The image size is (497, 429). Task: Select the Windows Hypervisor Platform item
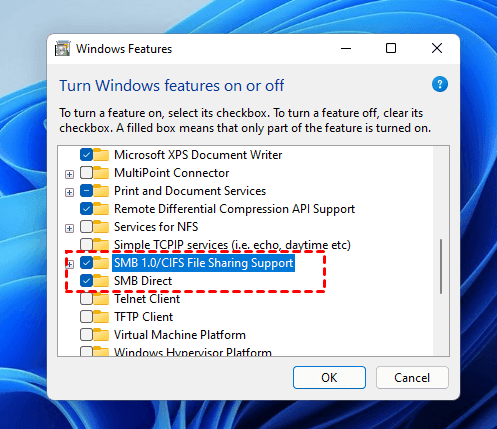pyautogui.click(x=193, y=352)
